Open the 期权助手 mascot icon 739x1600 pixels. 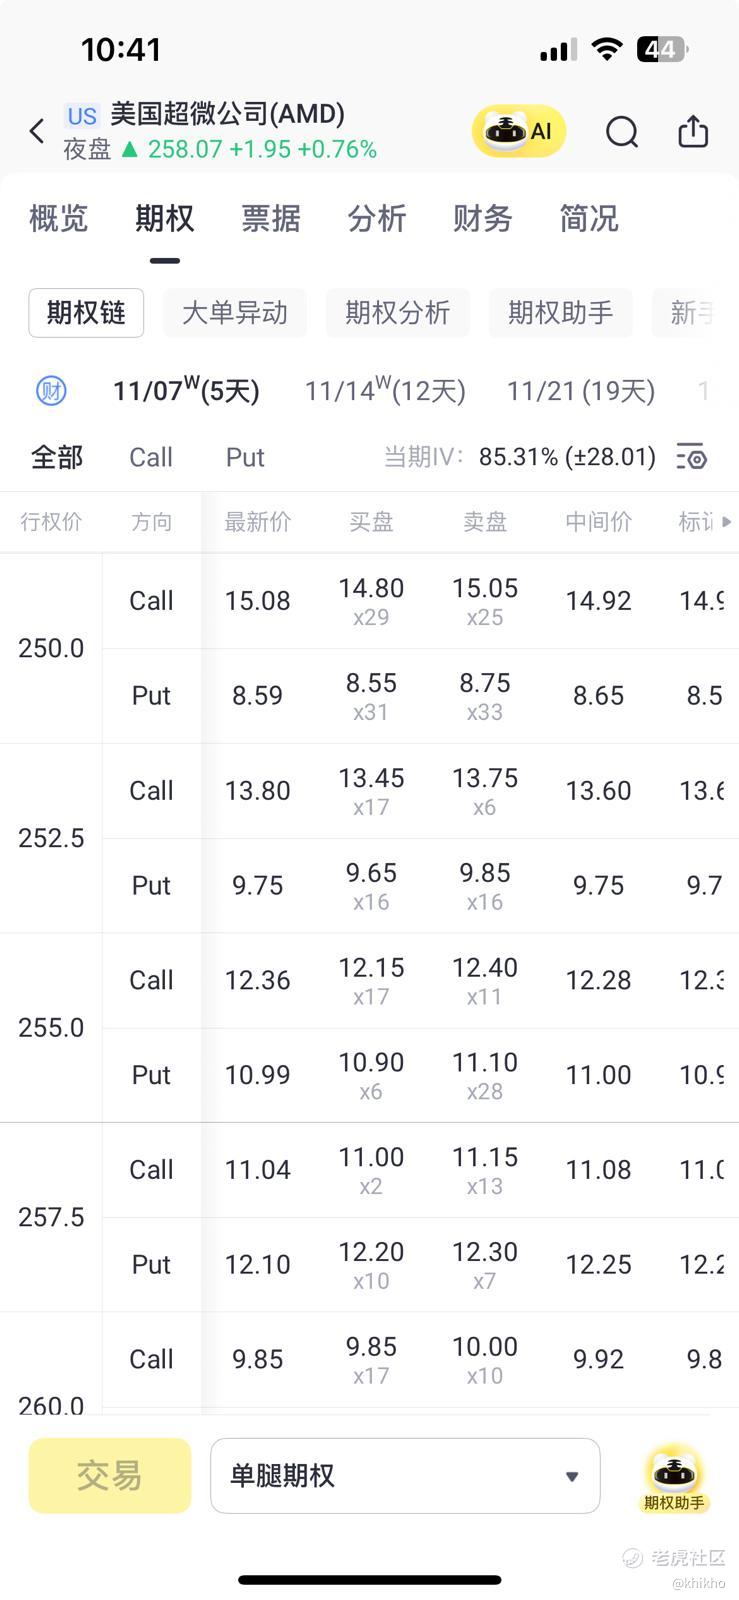point(674,1477)
